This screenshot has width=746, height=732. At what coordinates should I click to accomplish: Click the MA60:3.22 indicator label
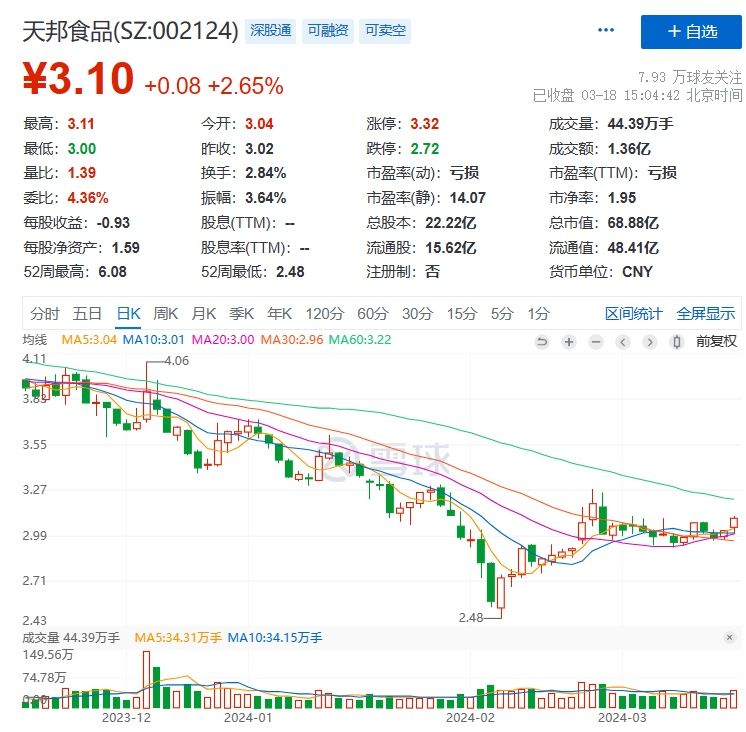pyautogui.click(x=360, y=340)
